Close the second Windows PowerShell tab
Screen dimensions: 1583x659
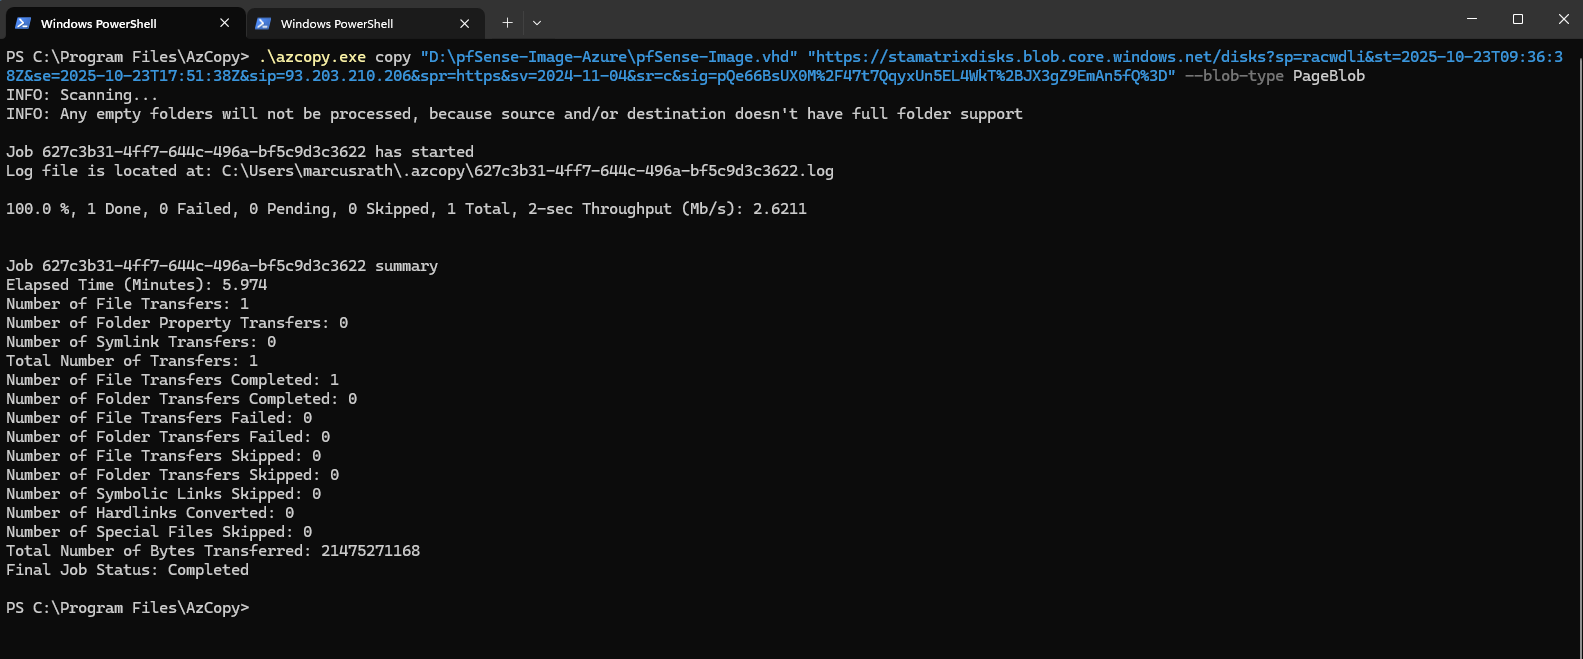pos(464,23)
